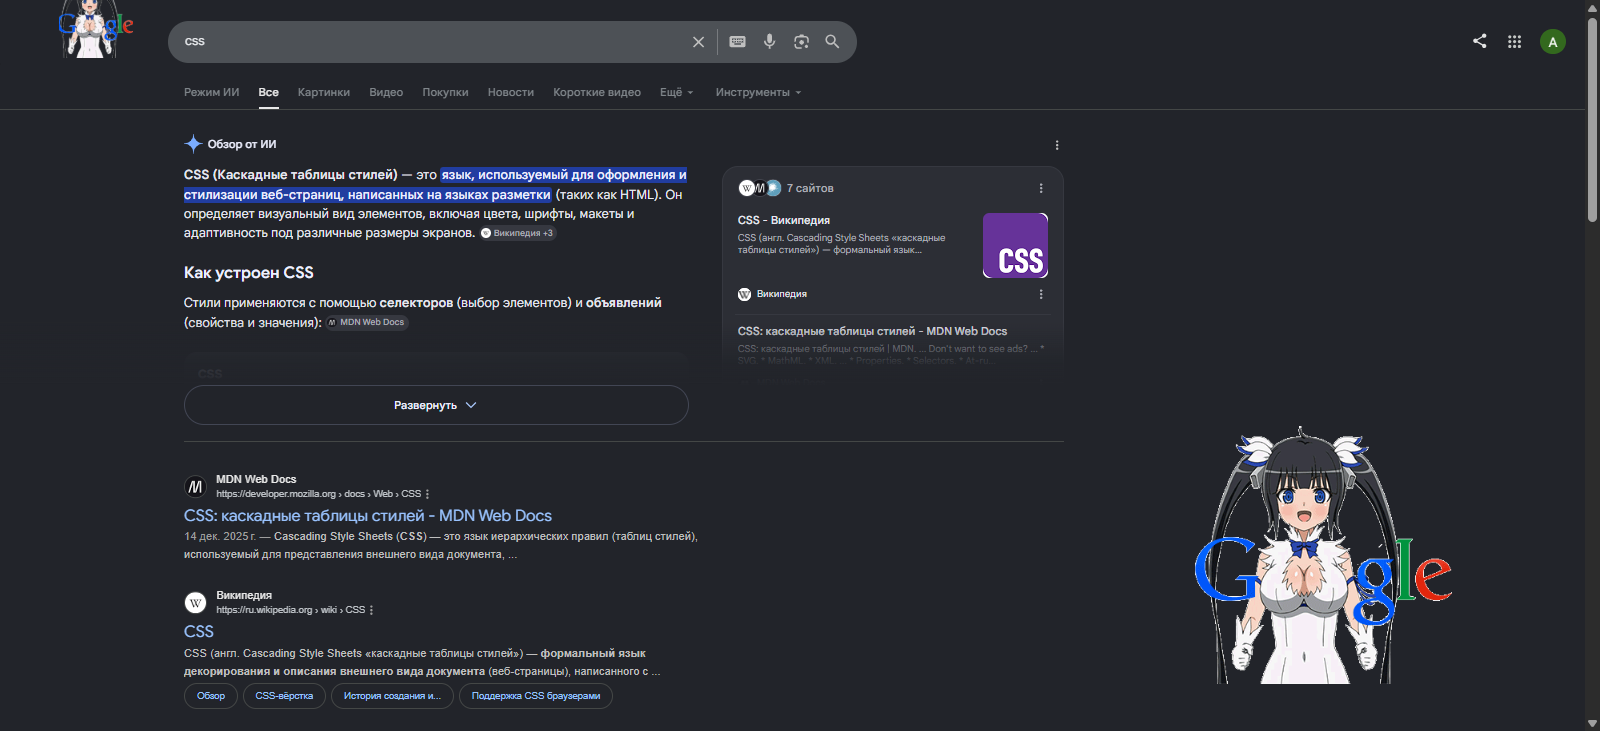Open the three-dot menu for Обзор от ИИ

tap(1057, 145)
